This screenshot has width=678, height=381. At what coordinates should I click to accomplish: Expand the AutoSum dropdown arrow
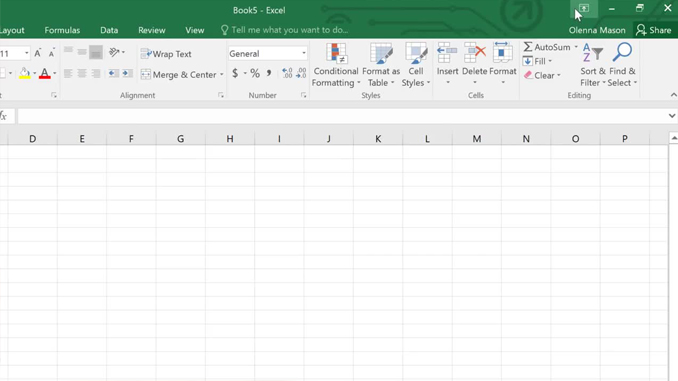pyautogui.click(x=576, y=47)
